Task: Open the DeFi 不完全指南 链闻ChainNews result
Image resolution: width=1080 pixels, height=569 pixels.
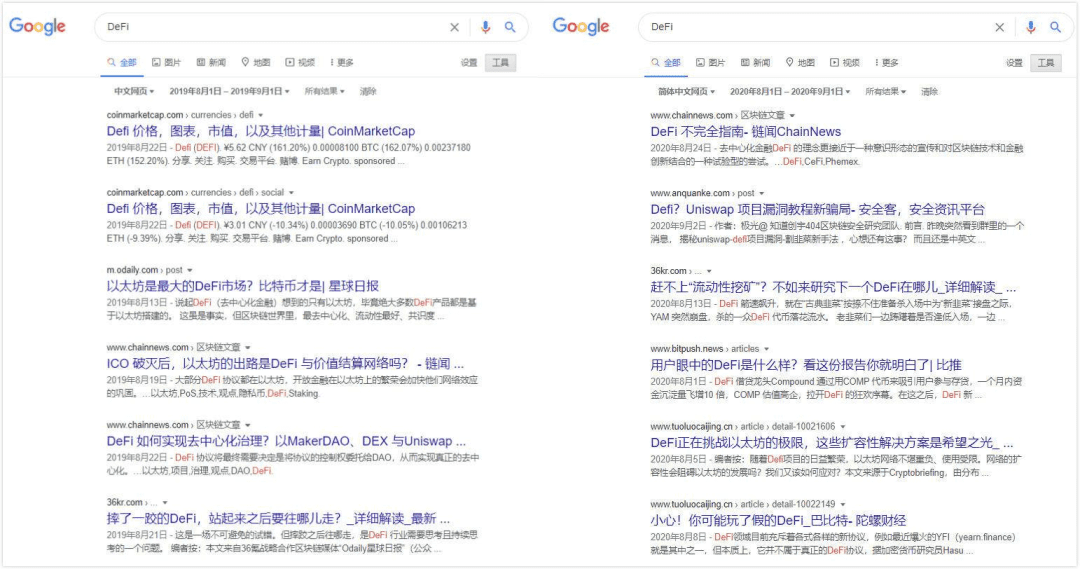Action: point(746,132)
